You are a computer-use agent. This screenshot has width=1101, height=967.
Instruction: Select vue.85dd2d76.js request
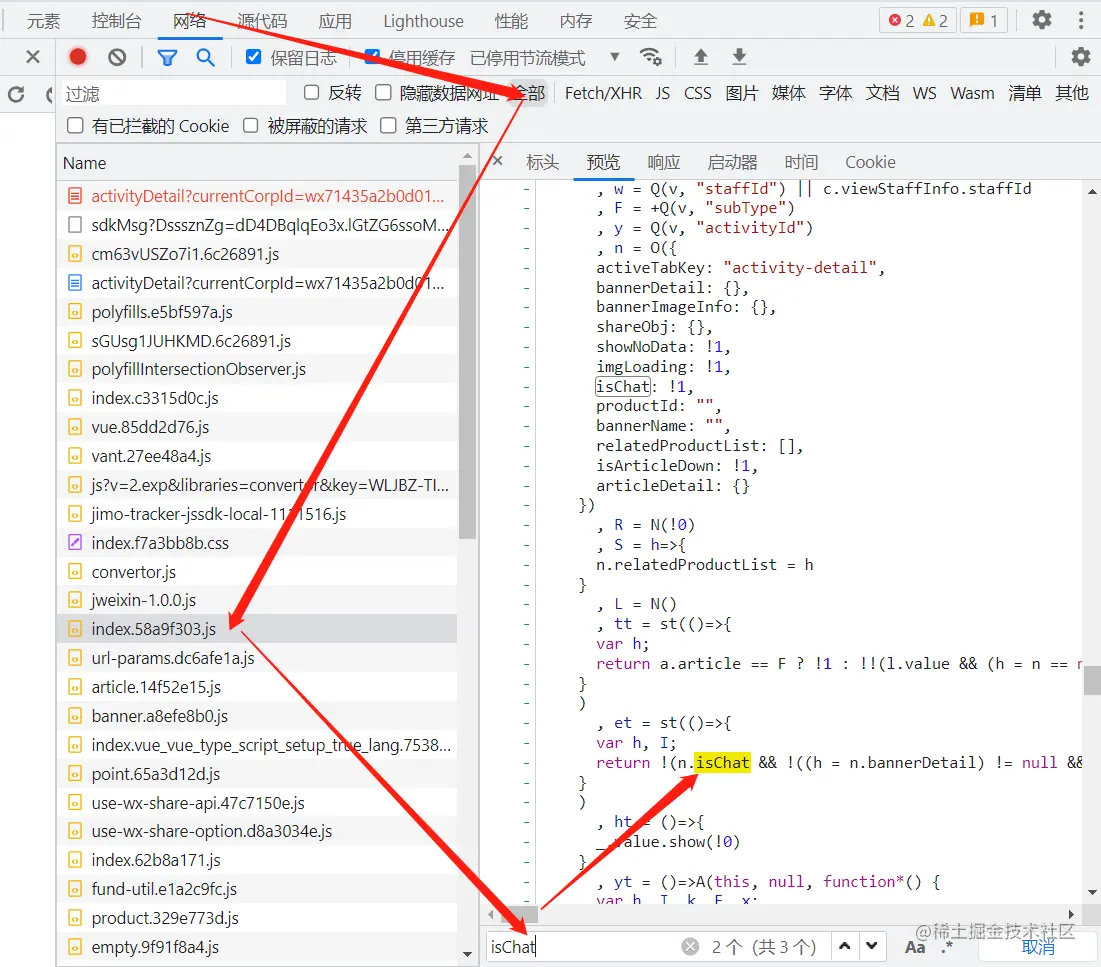tap(256, 427)
